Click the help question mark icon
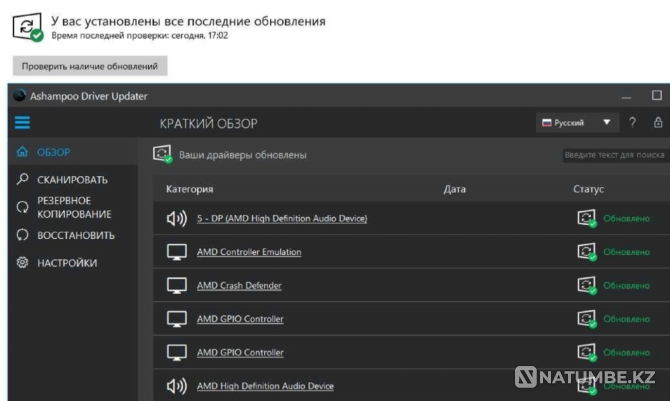Viewport: 670px width, 401px height. pos(632,123)
